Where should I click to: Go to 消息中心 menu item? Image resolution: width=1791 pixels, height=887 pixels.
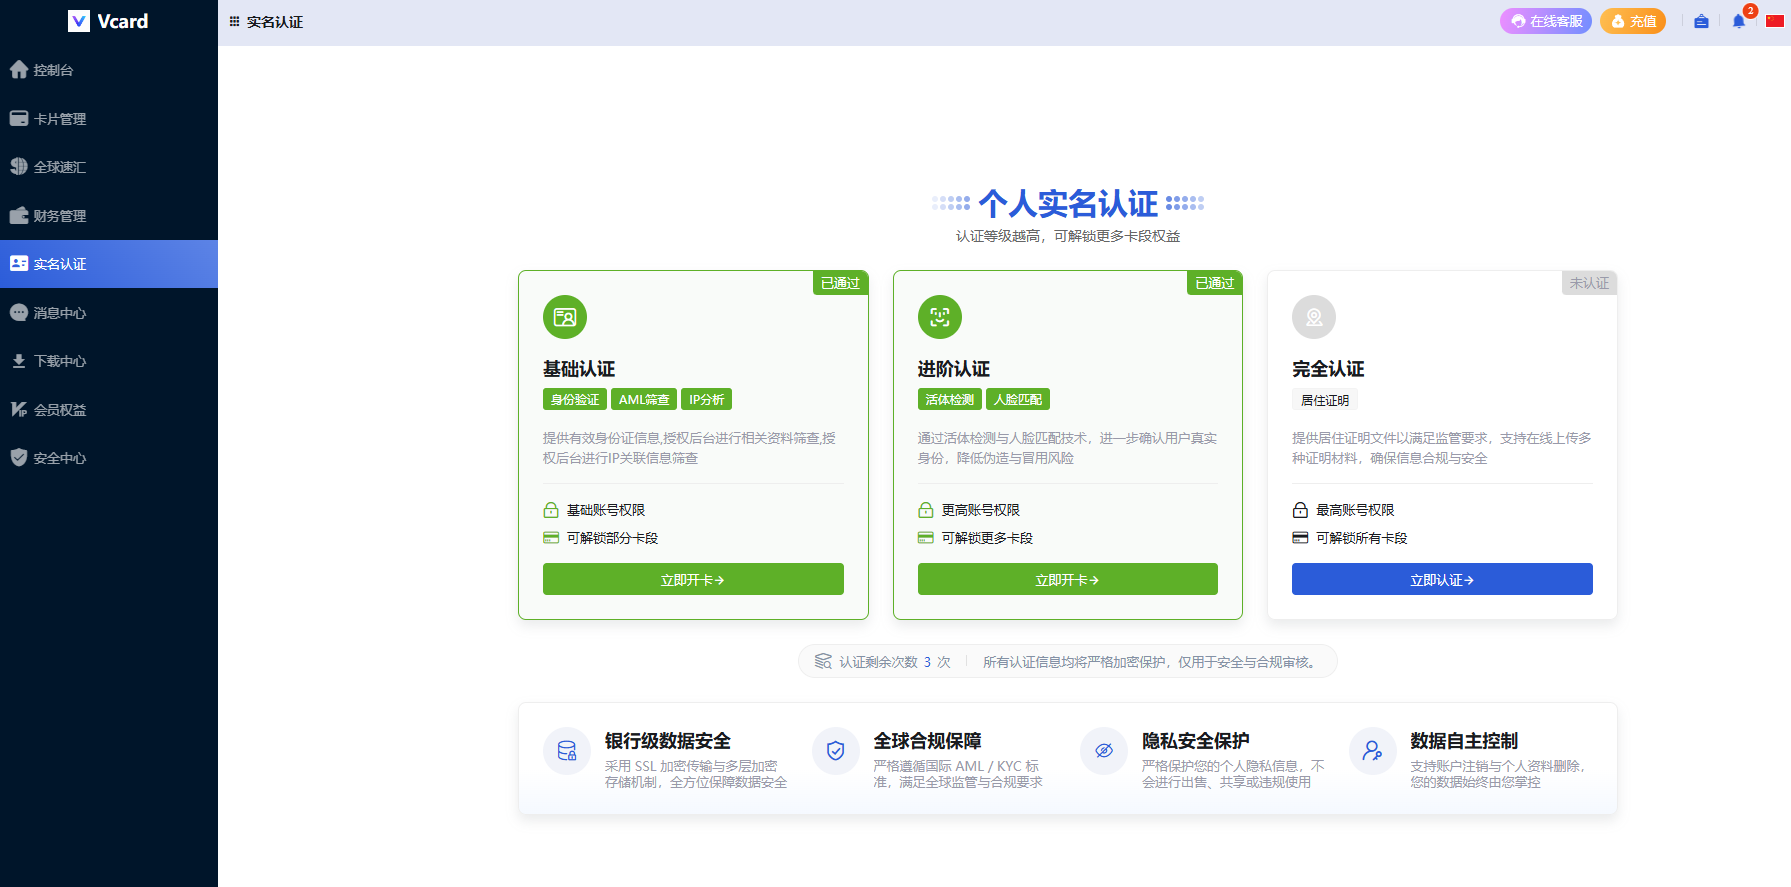pyautogui.click(x=109, y=312)
